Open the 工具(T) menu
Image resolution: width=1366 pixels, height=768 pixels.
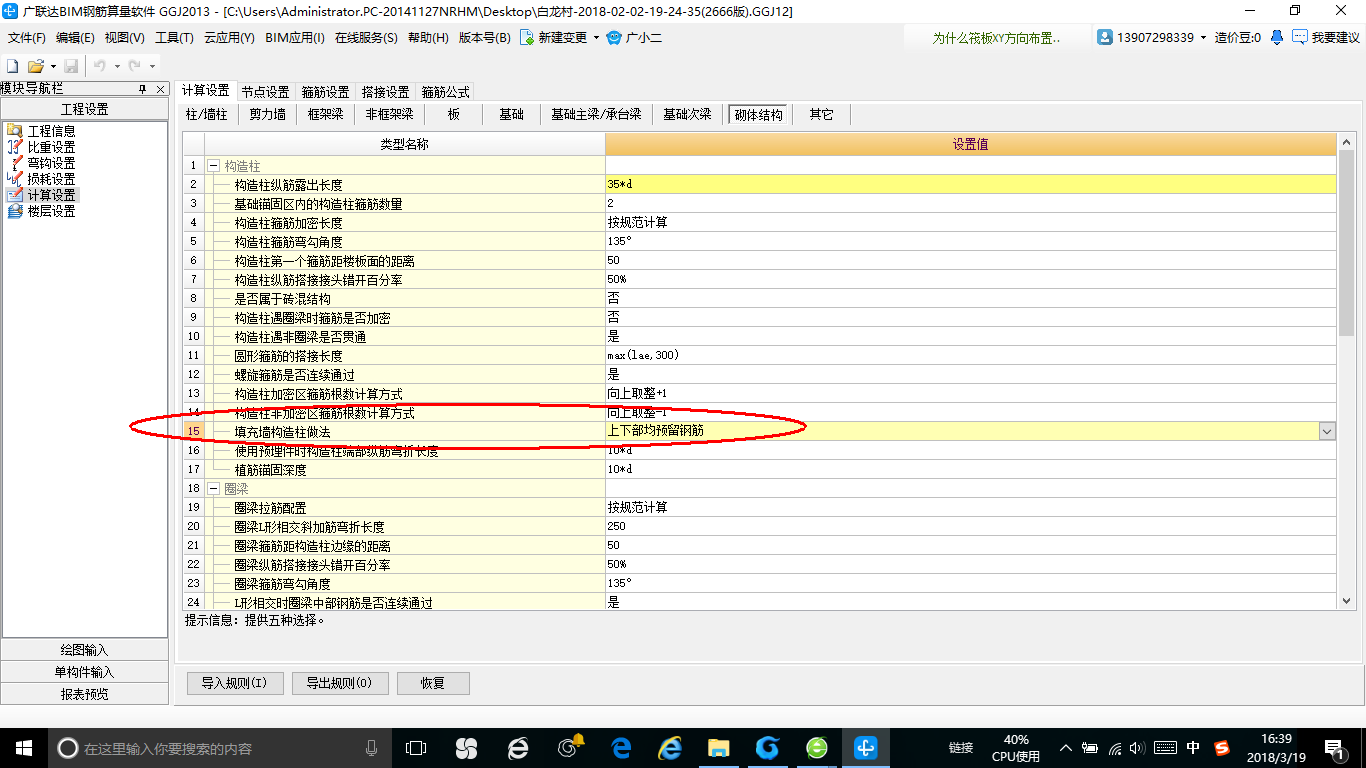click(174, 37)
